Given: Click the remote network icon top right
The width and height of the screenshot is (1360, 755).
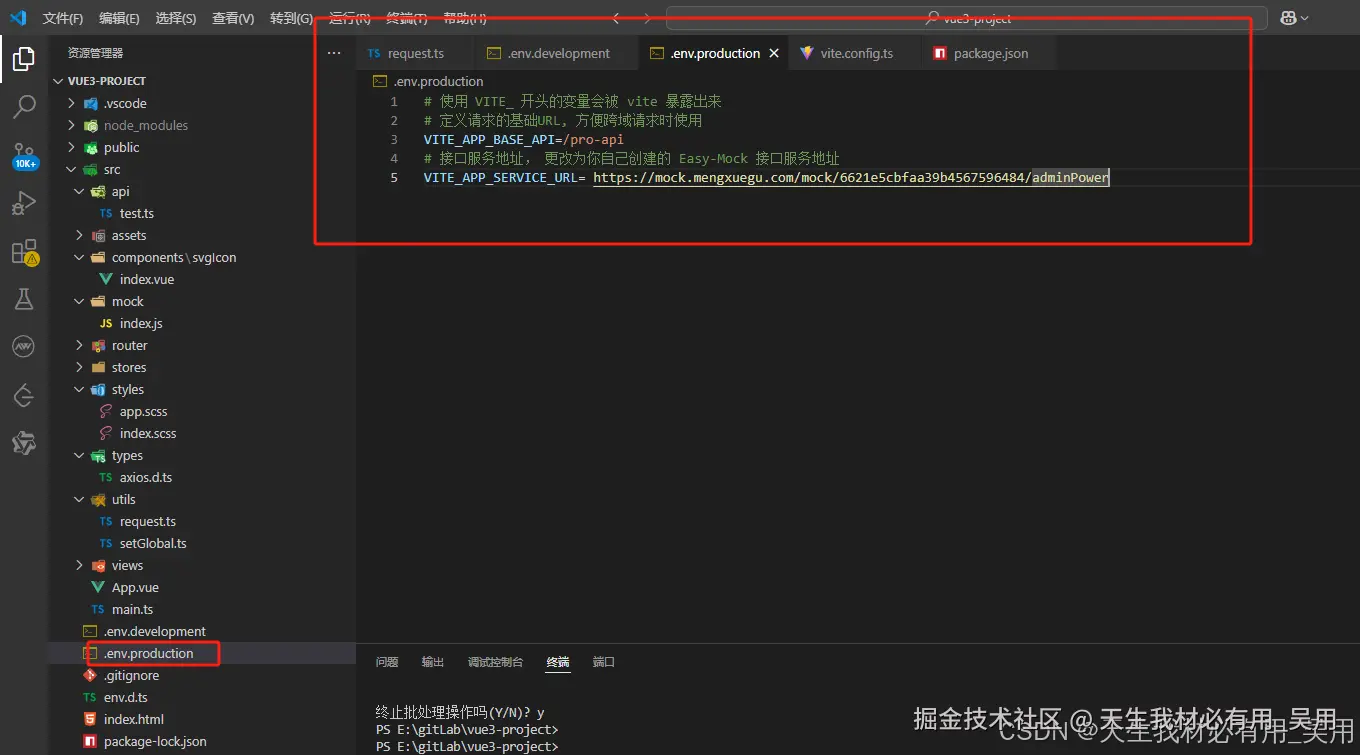Looking at the screenshot, I should click(1289, 17).
